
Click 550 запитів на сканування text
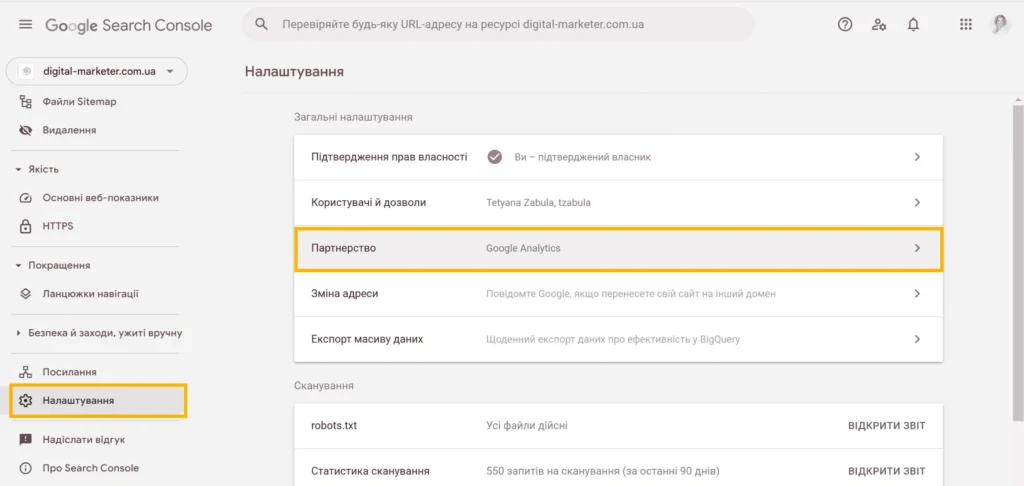(x=603, y=471)
